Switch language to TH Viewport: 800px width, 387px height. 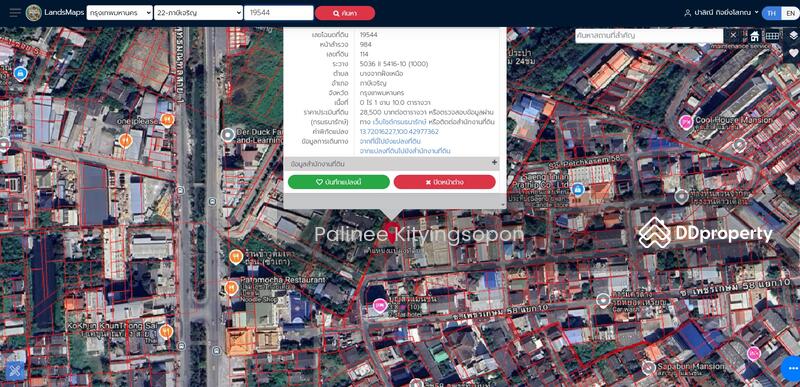point(771,13)
